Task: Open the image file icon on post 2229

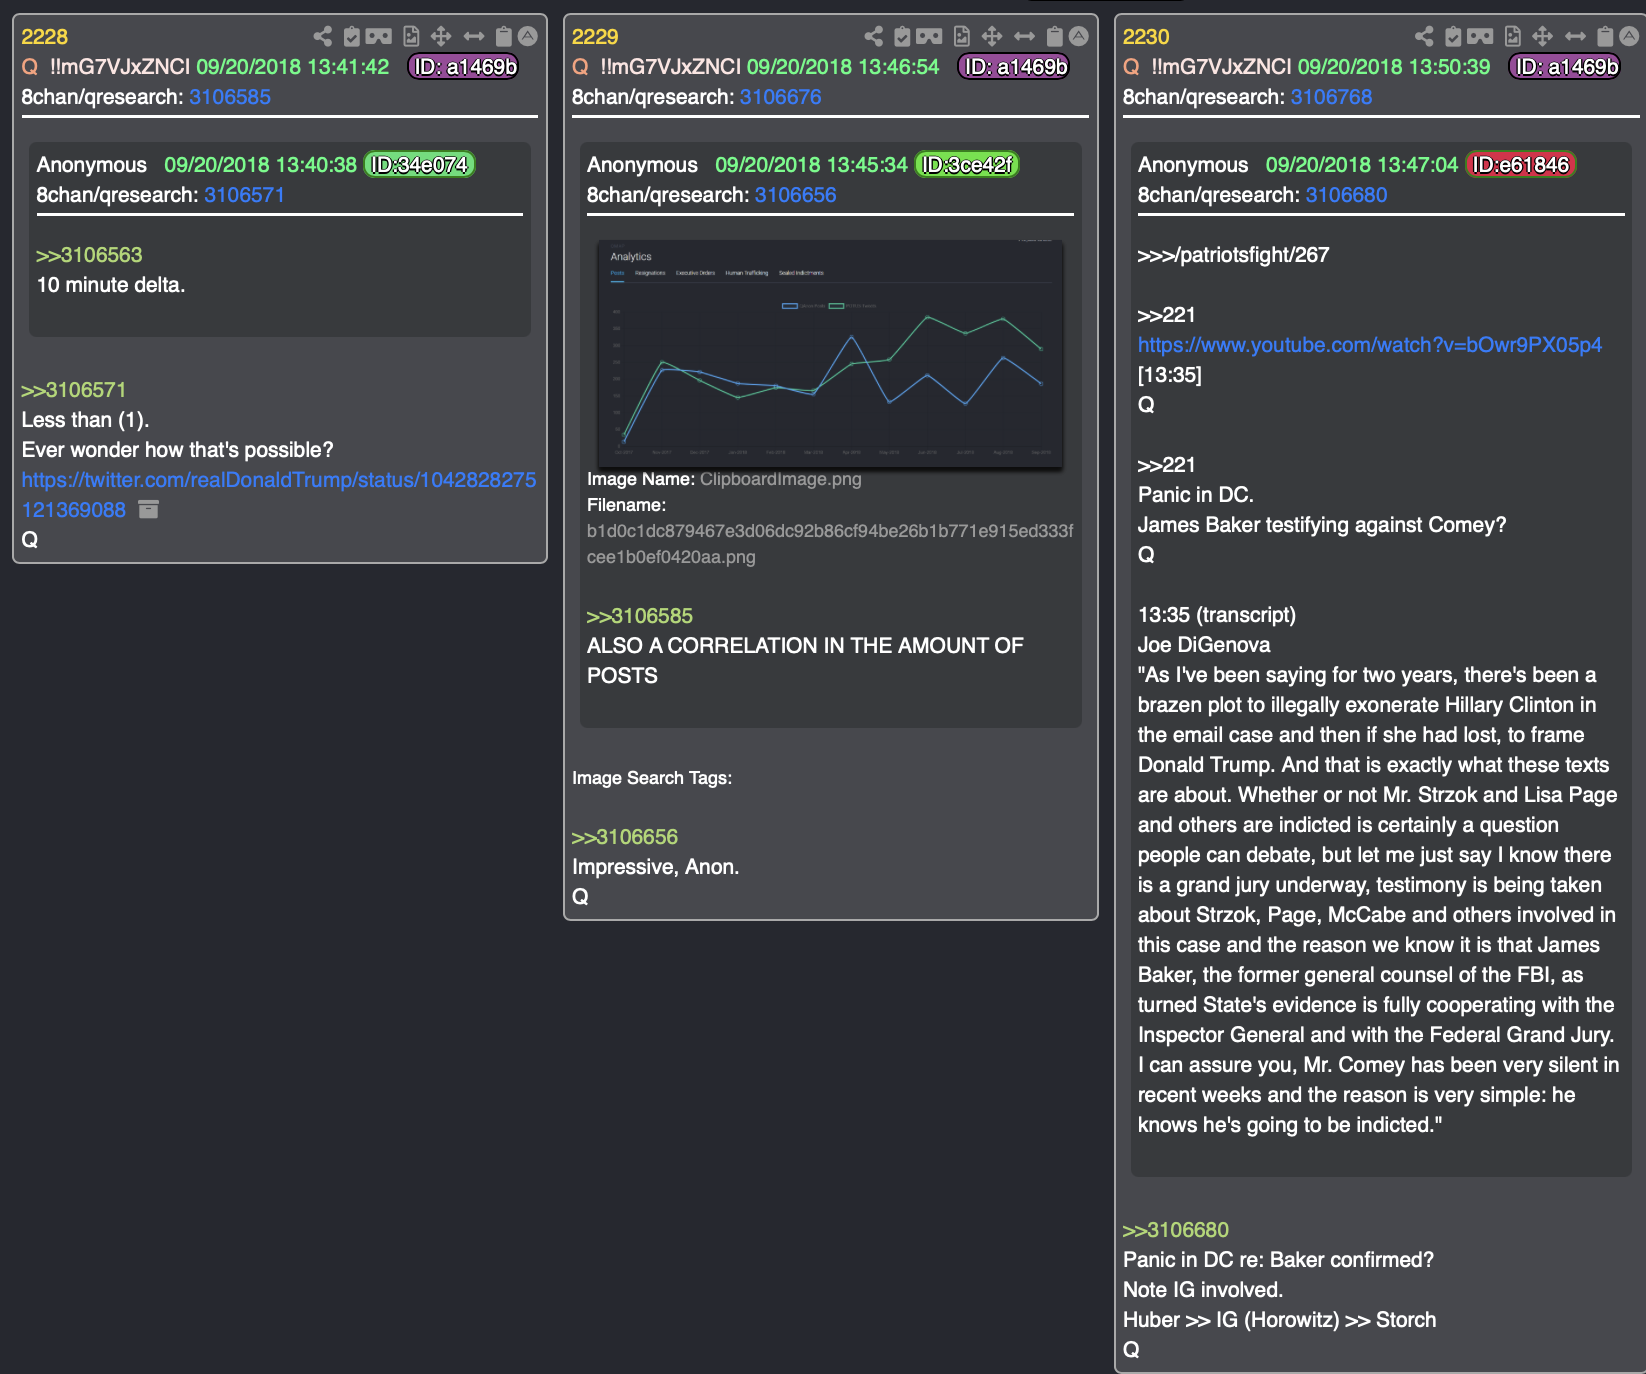Action: (x=962, y=37)
